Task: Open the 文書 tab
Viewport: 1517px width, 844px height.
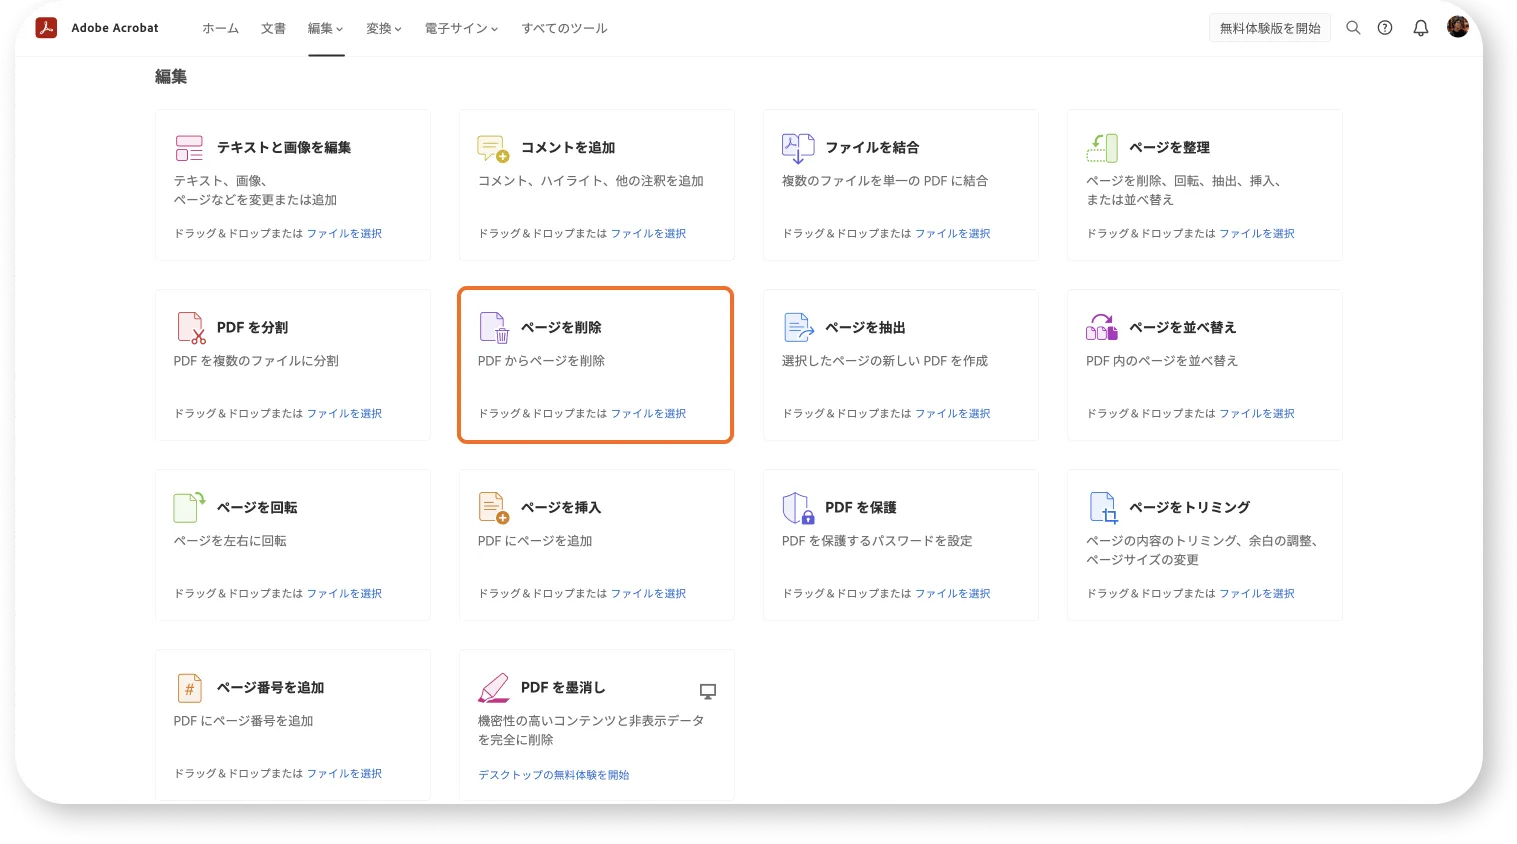Action: click(273, 28)
